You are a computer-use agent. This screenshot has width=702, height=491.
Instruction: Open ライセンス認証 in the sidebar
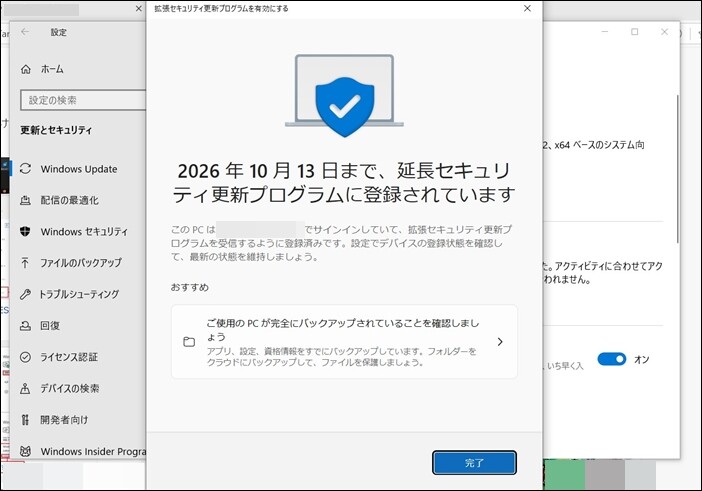coord(69,357)
